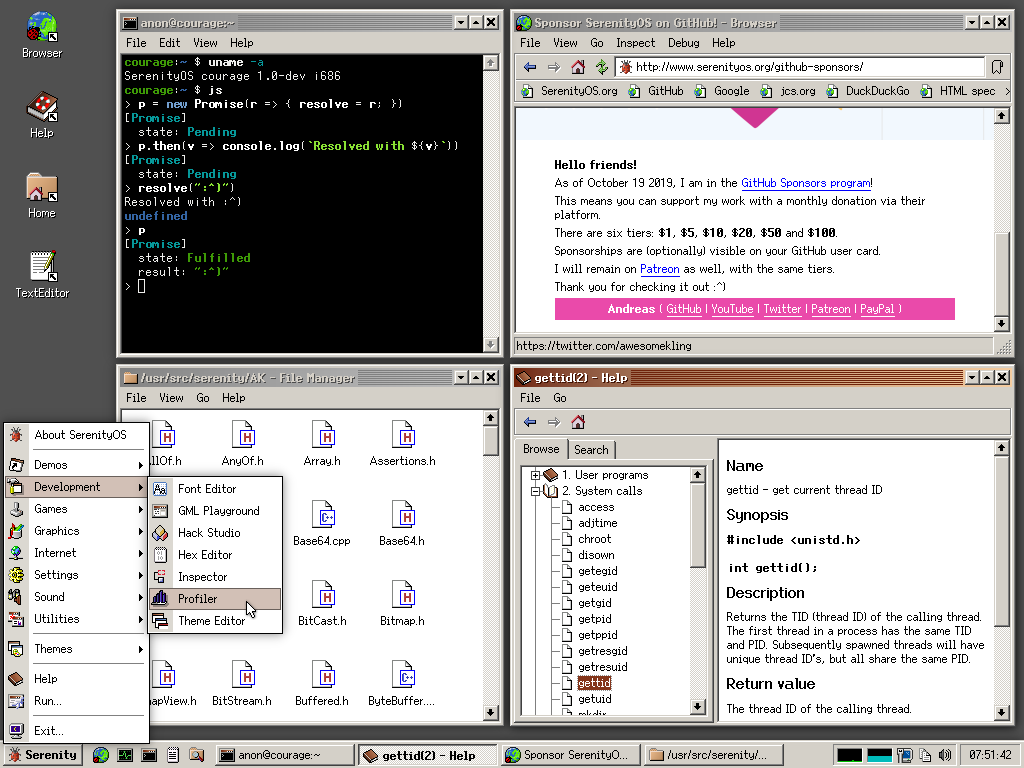This screenshot has height=768, width=1024.
Task: Select 'getpid' in the Help tree
Action: click(595, 619)
